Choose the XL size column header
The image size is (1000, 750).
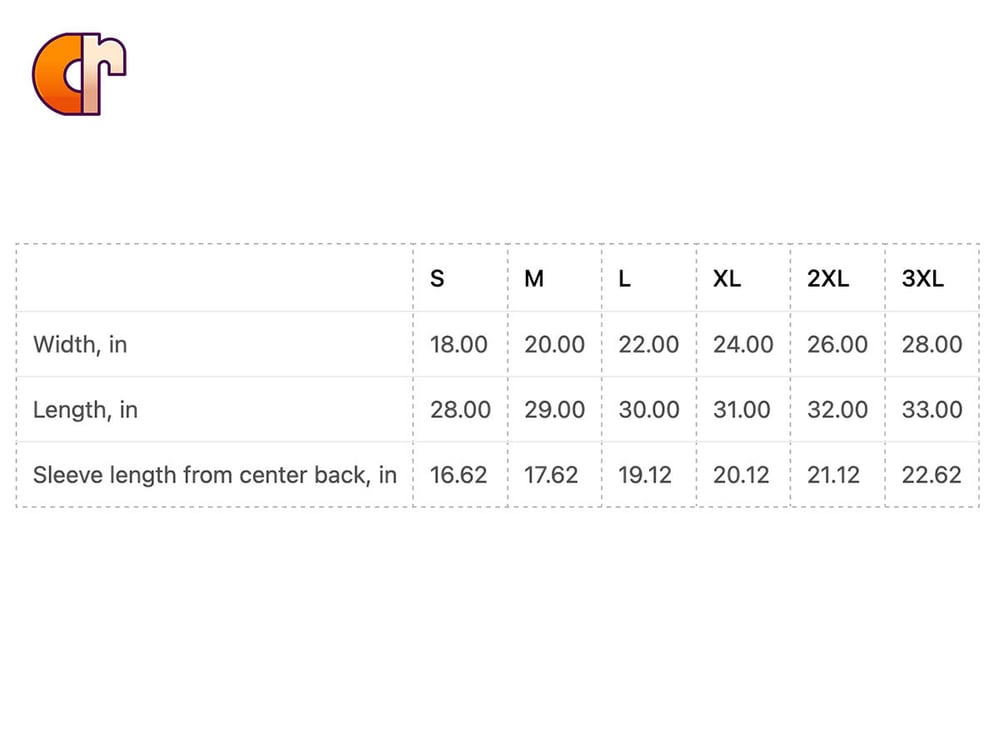(727, 279)
